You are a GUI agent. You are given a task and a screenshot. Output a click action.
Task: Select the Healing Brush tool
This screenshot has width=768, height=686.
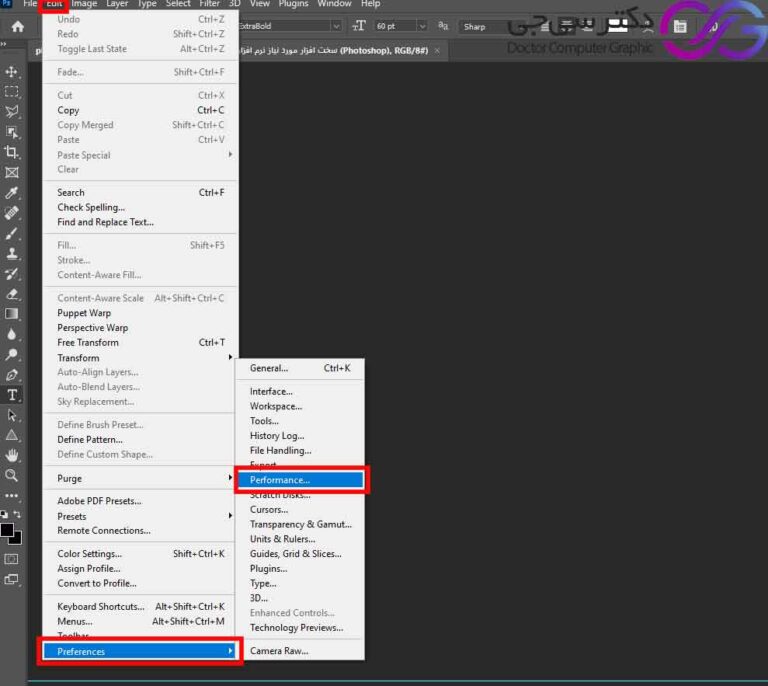click(12, 213)
